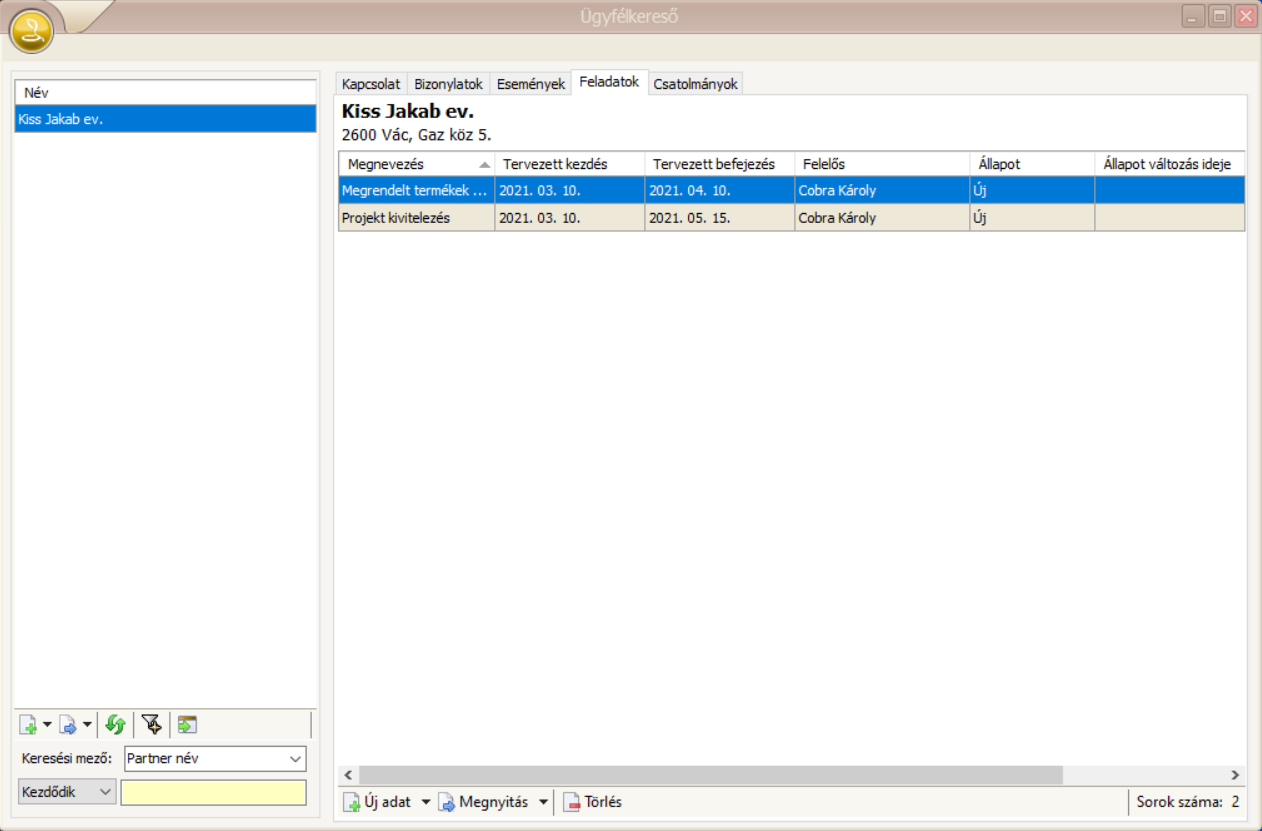Click the 2021. 04. 10. end date cell

tap(720, 190)
